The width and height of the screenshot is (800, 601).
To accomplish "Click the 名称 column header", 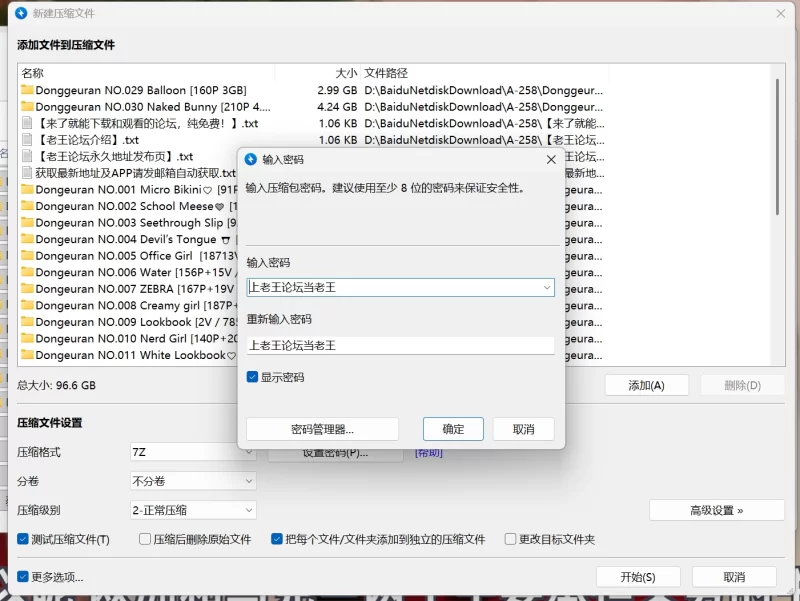I will [33, 73].
